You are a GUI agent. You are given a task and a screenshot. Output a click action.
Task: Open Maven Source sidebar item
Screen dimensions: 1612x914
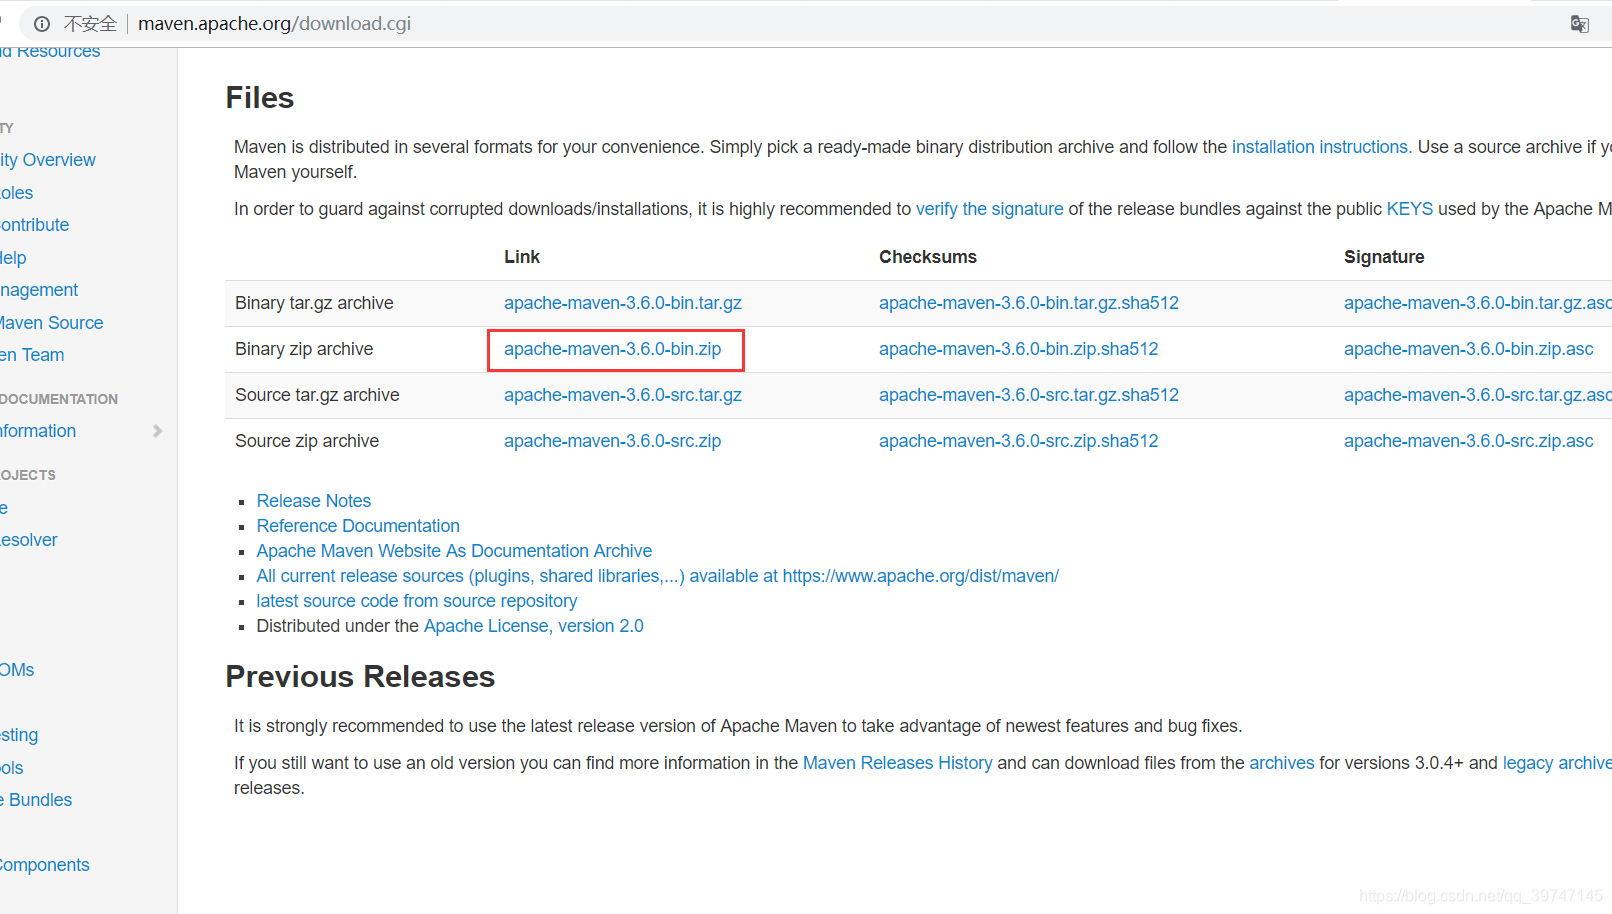52,323
